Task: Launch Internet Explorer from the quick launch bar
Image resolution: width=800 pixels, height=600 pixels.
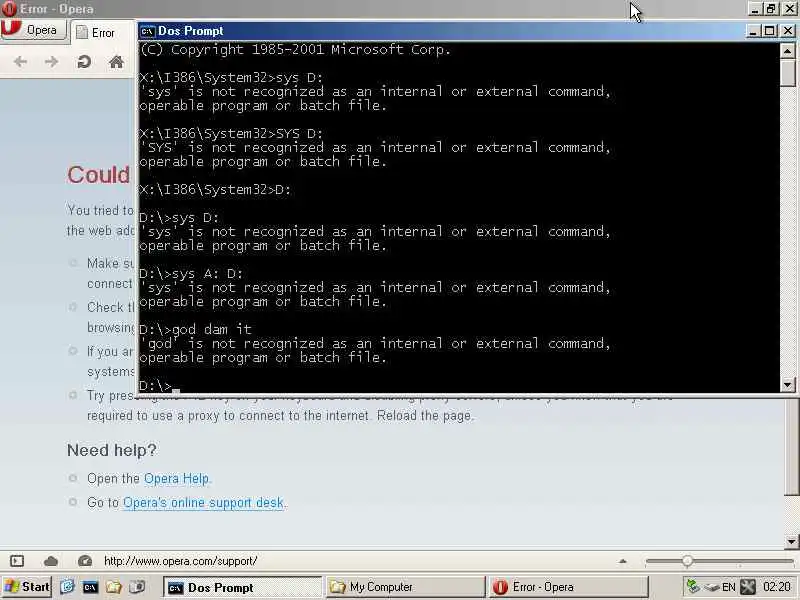Action: pos(67,587)
